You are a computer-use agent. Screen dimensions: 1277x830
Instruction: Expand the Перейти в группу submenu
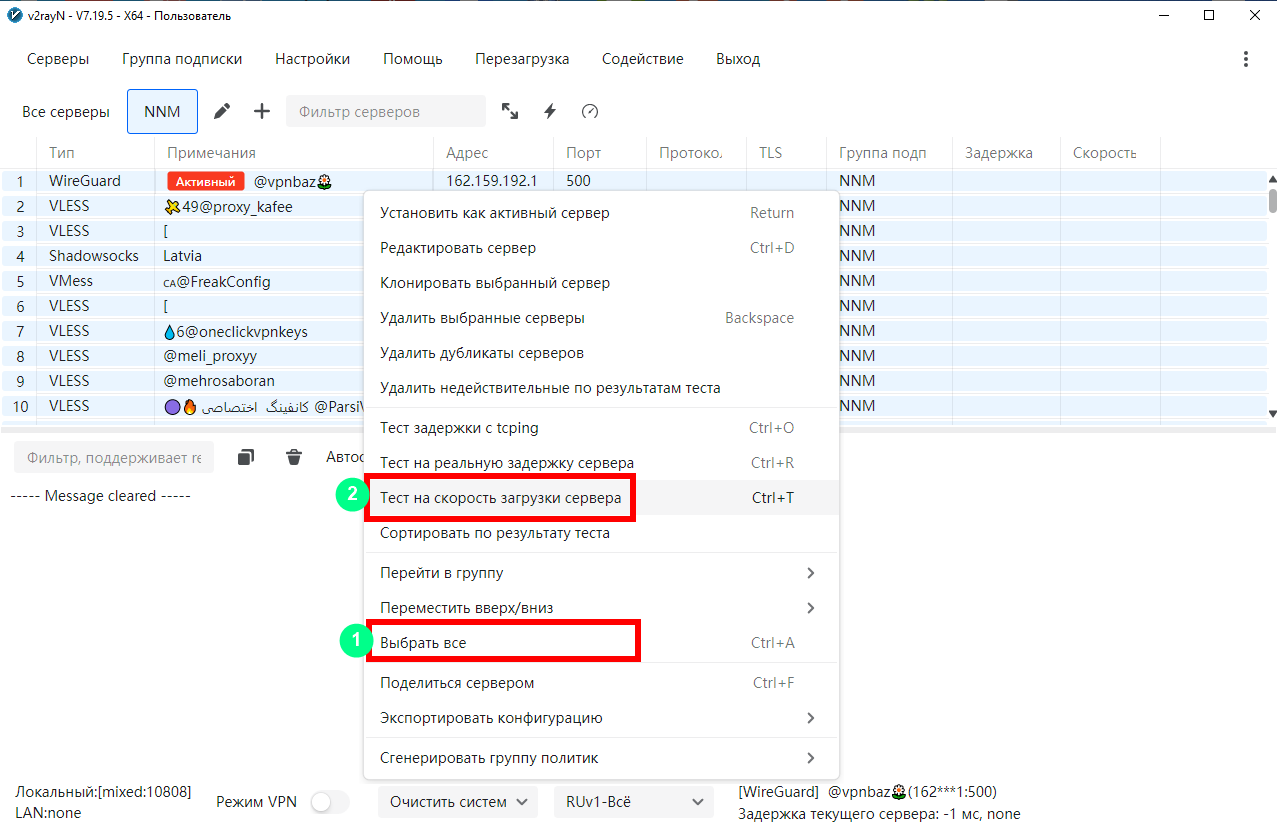tap(600, 573)
